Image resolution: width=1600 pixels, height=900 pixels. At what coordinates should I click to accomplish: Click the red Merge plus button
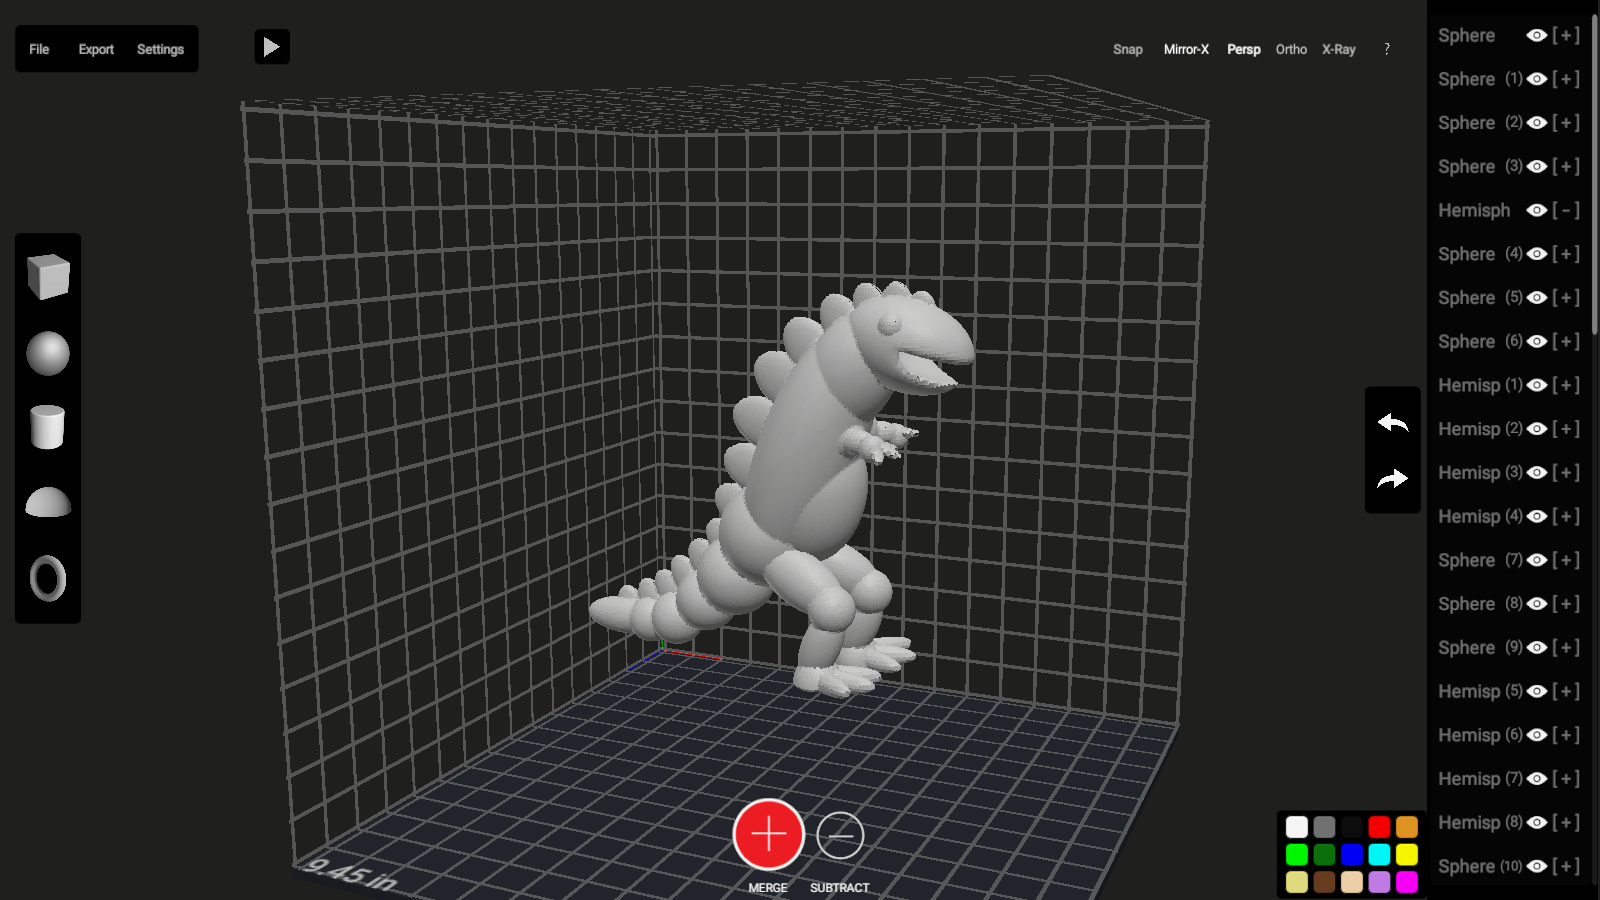point(768,834)
